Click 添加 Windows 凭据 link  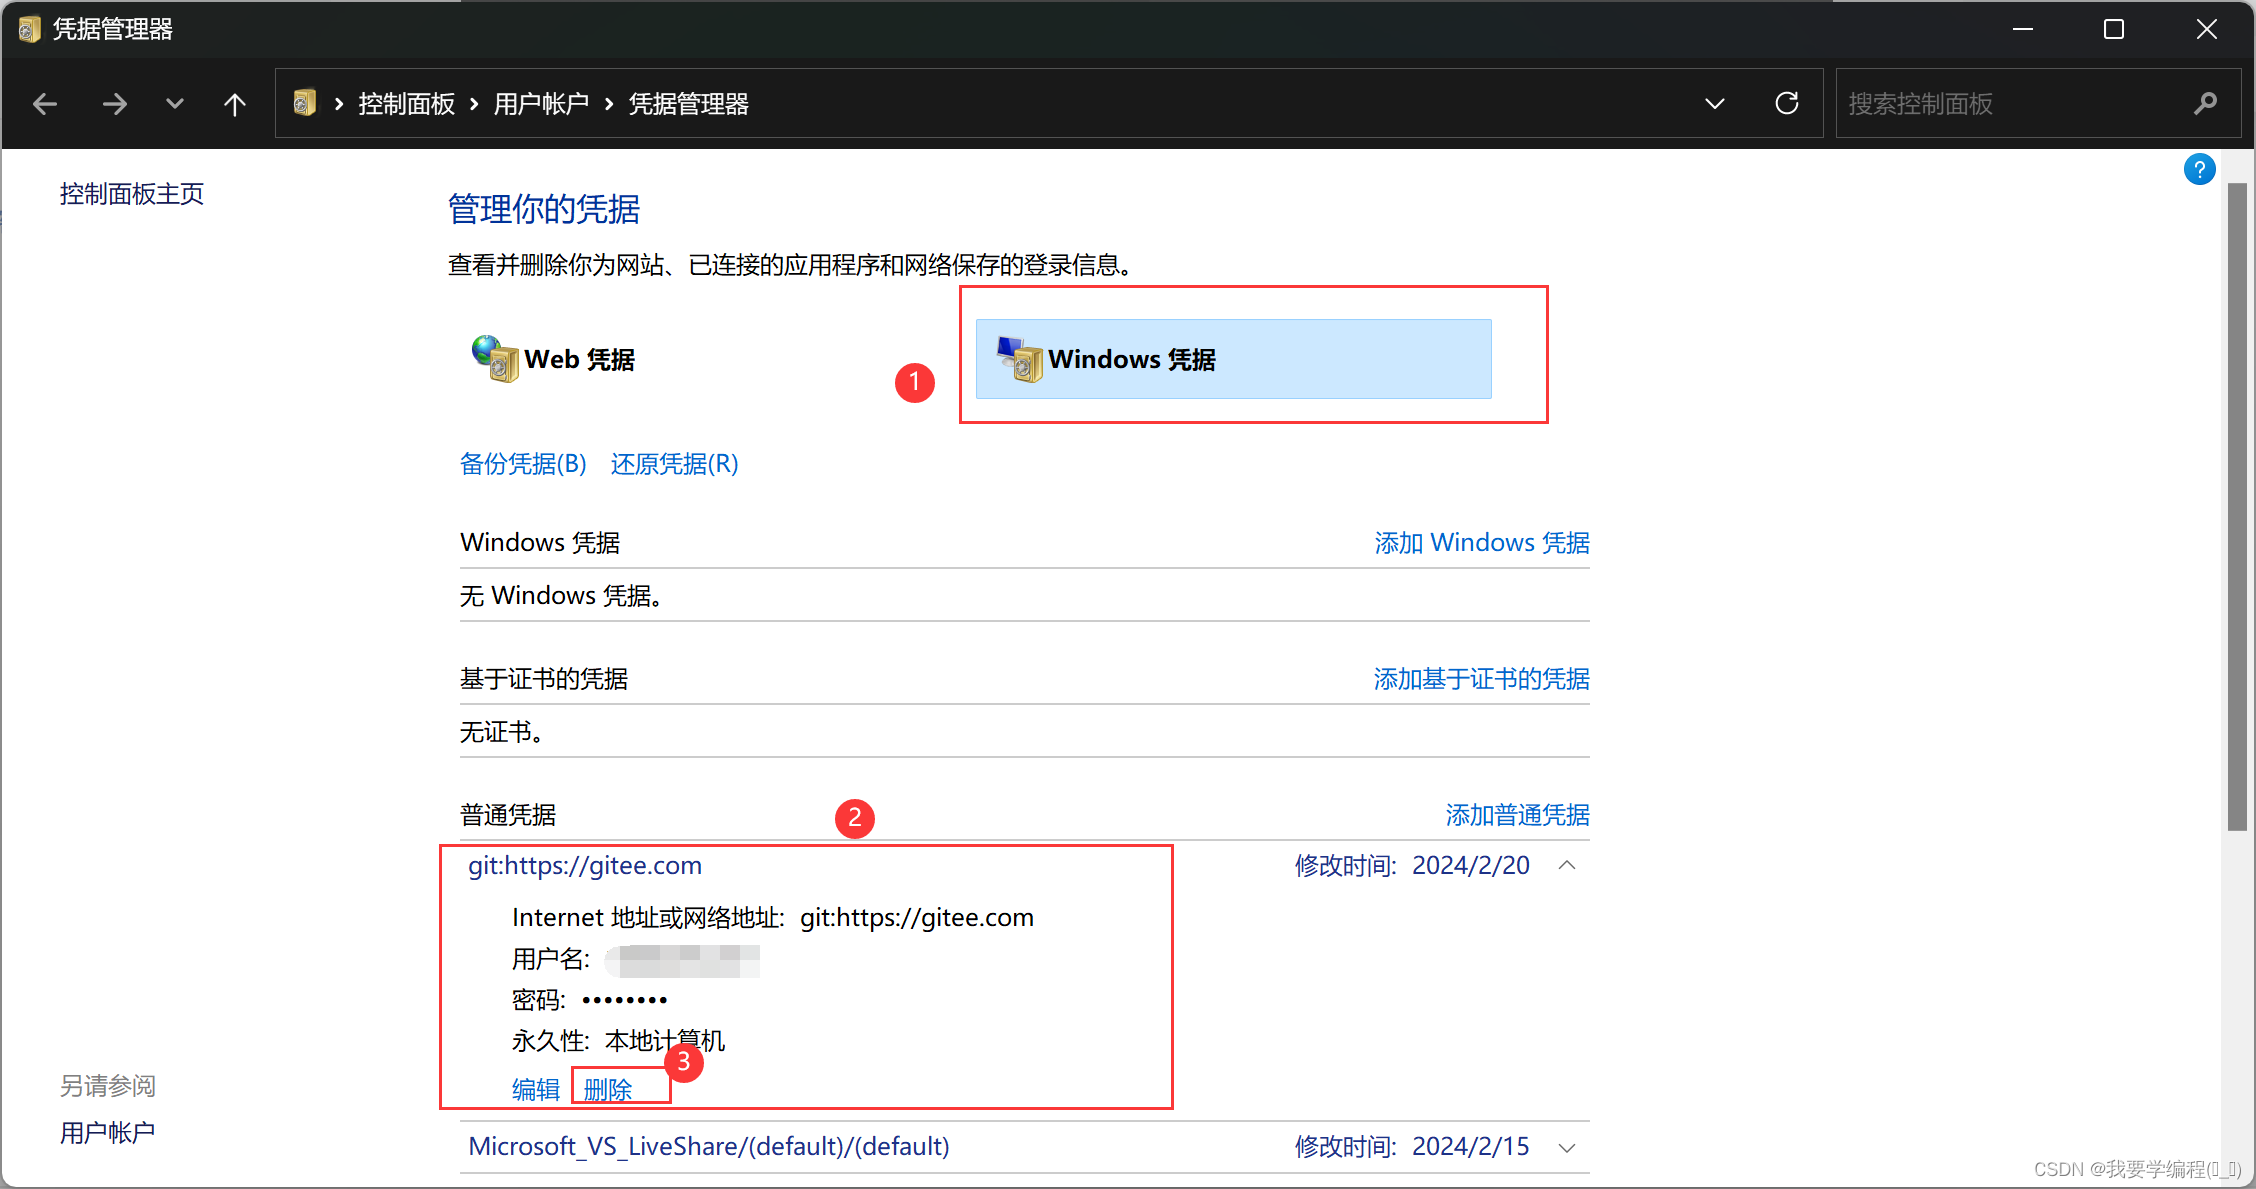point(1482,543)
